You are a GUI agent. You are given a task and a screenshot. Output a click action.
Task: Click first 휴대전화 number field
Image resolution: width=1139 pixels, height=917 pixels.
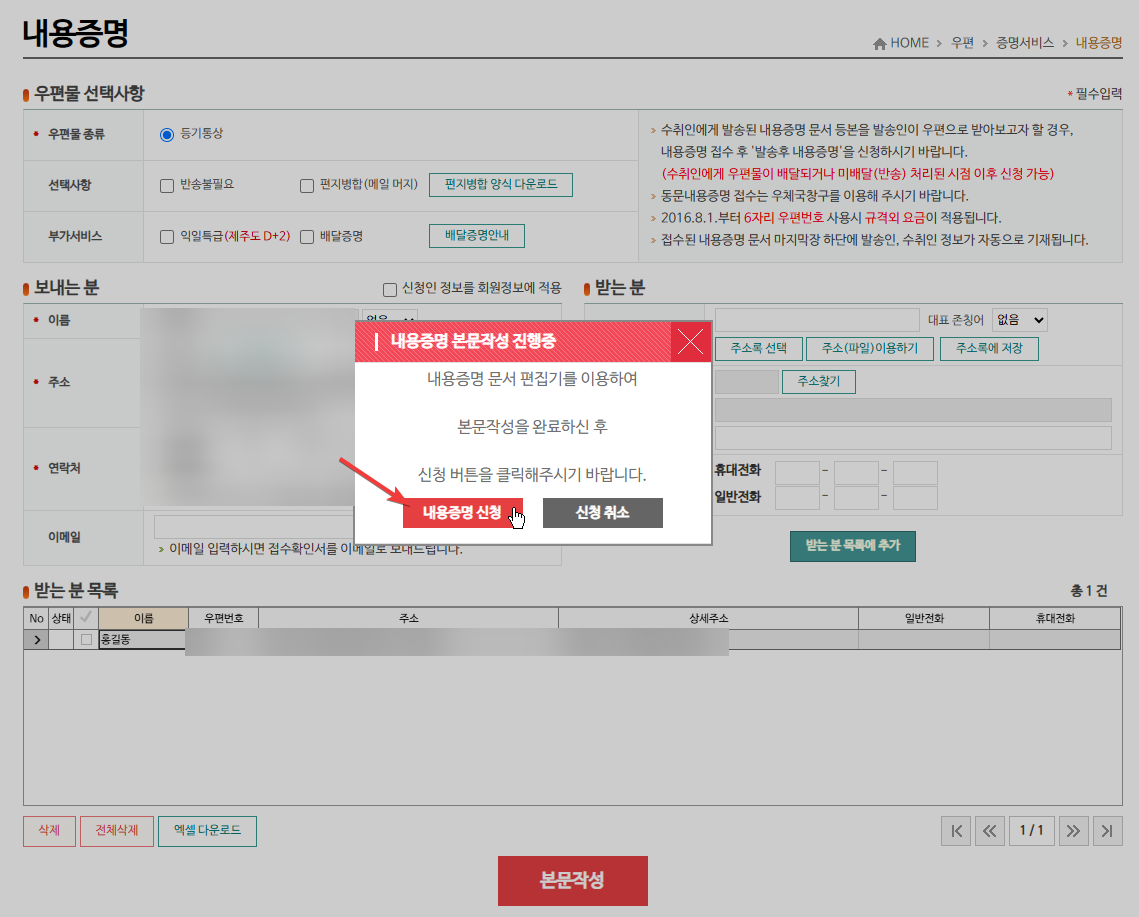coord(797,472)
